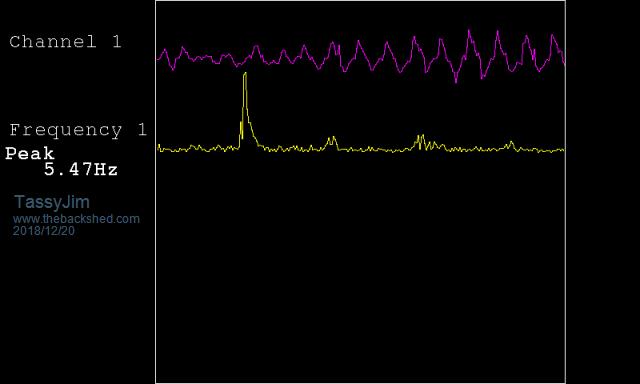
Task: Click the TassyJim watermark name
Action: click(52, 202)
